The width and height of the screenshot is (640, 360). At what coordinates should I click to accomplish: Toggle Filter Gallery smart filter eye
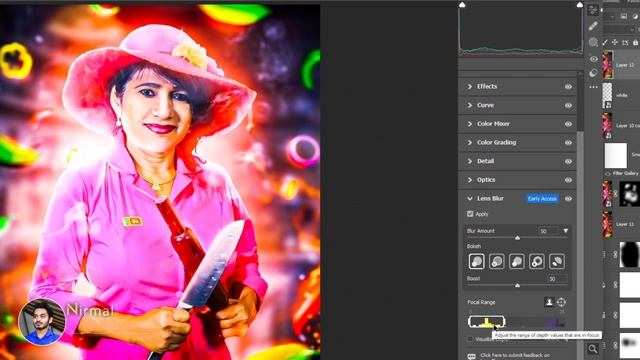coord(607,173)
